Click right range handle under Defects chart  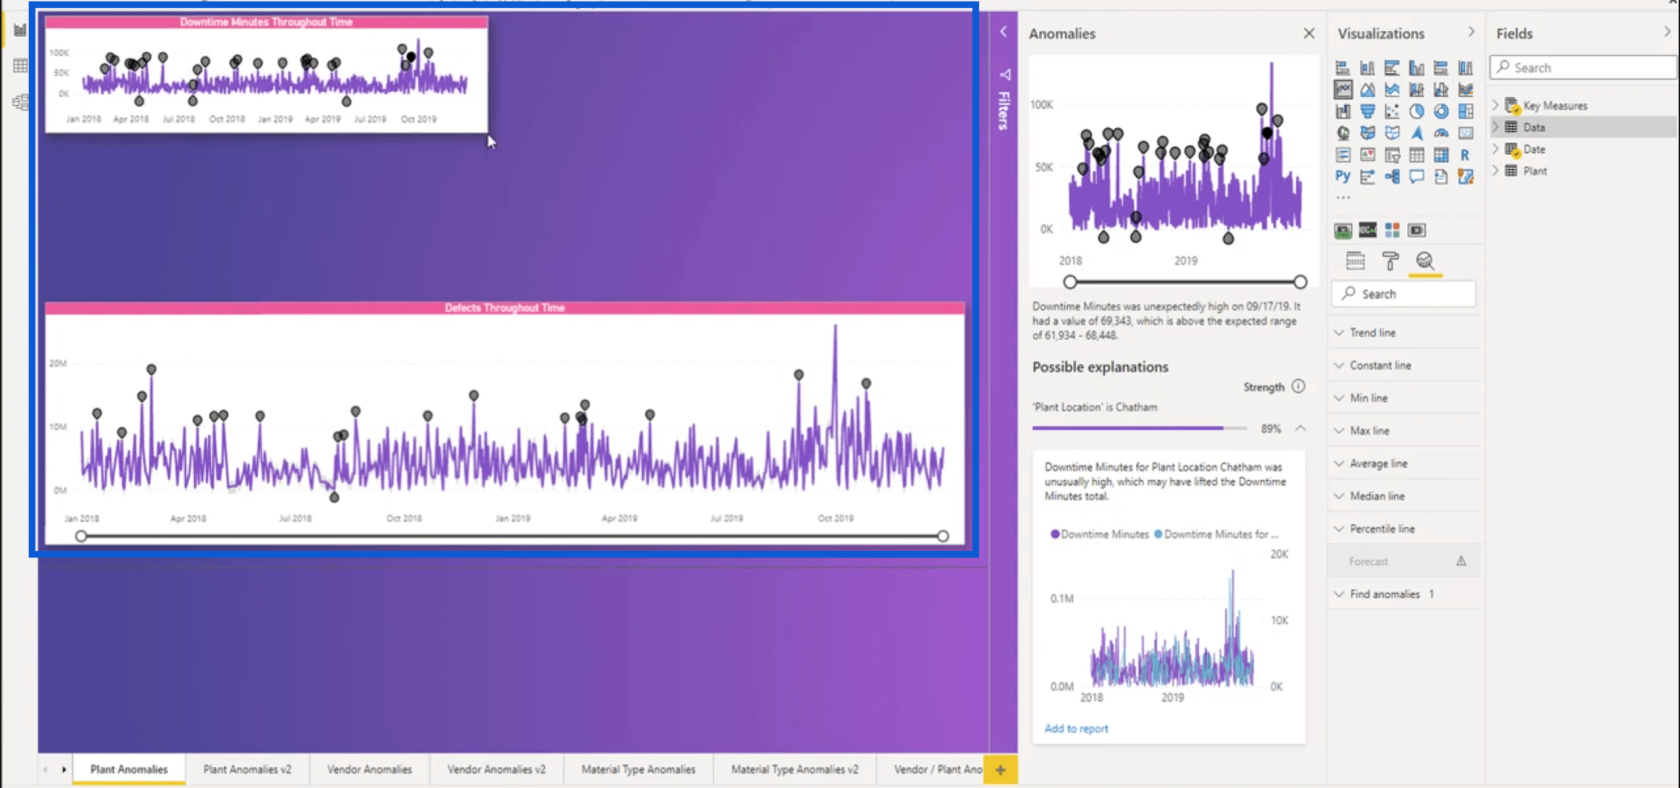943,536
